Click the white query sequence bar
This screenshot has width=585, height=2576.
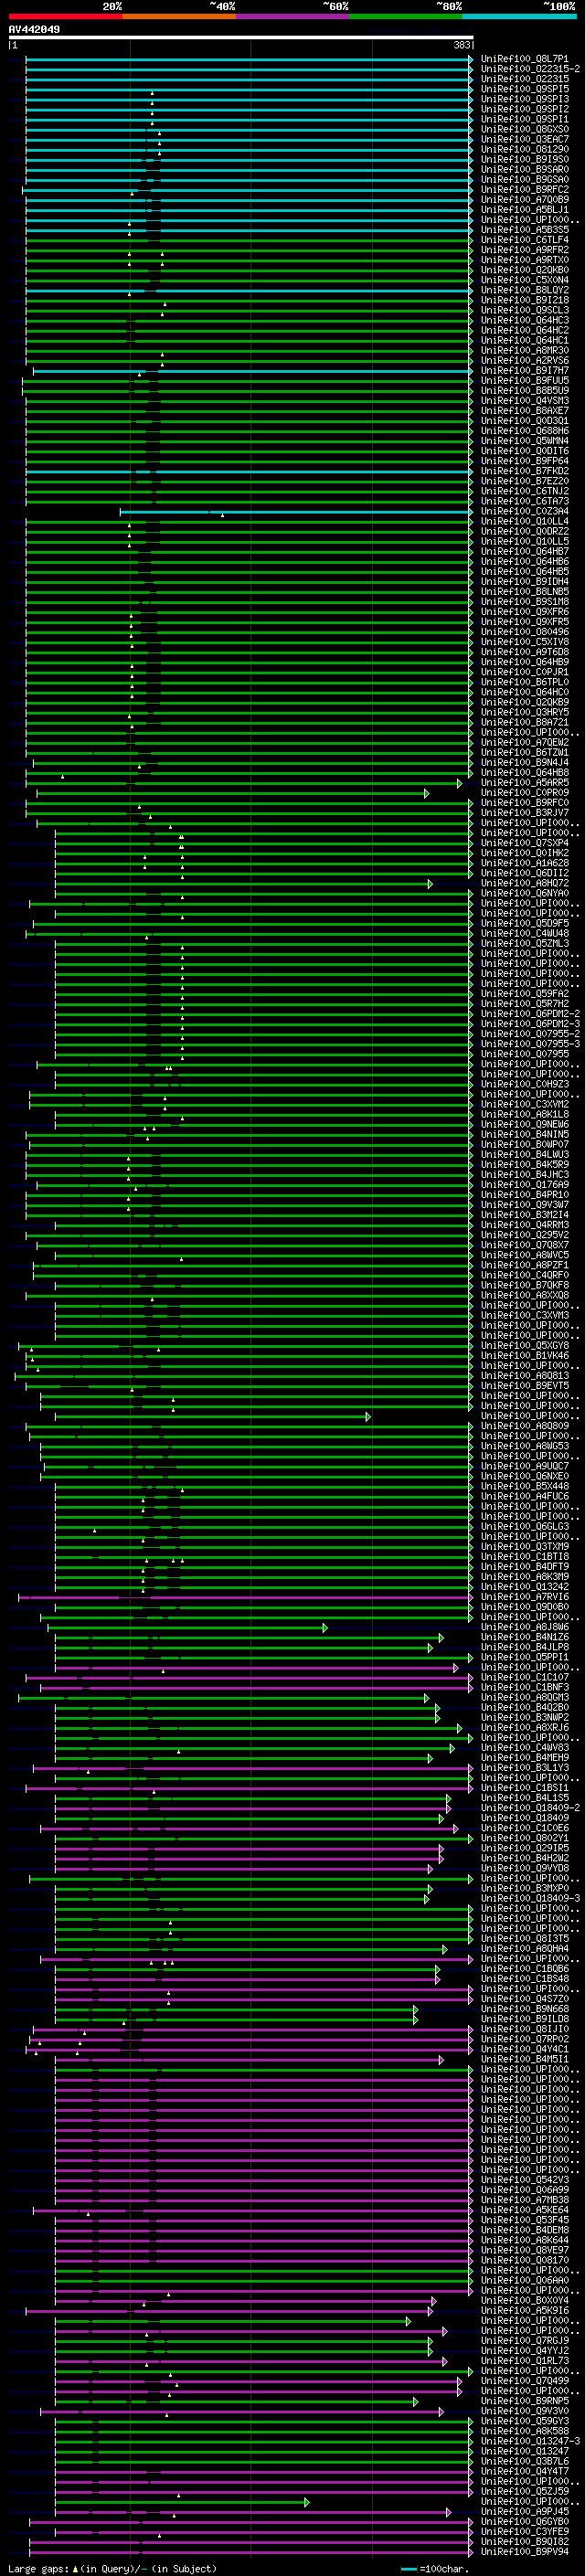pos(241,38)
